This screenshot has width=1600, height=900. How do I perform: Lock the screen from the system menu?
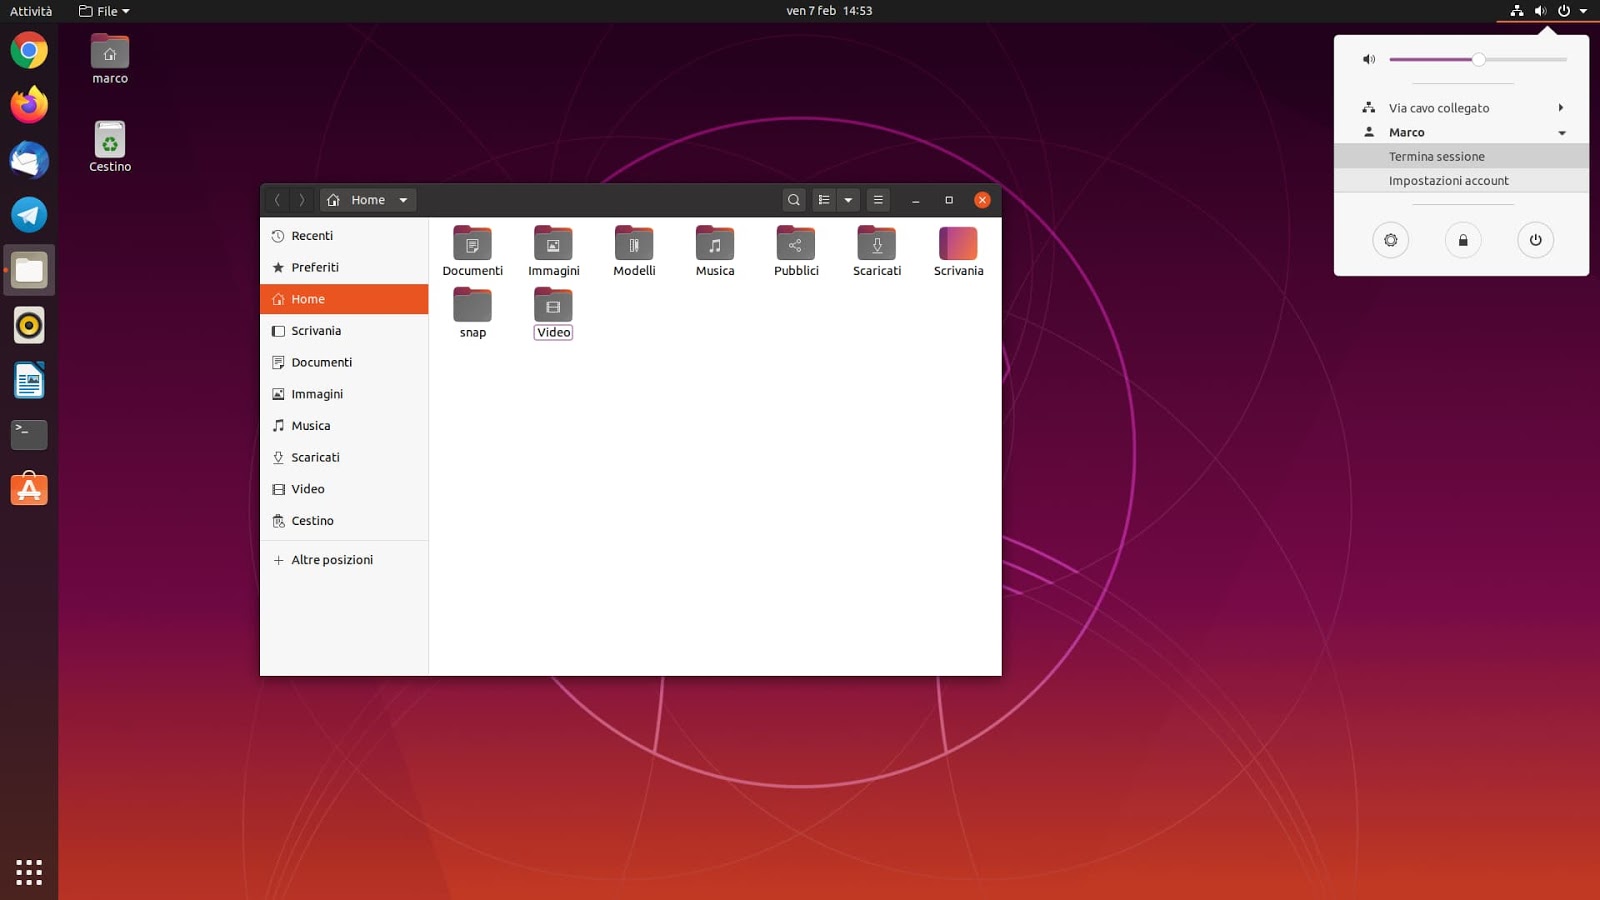pyautogui.click(x=1463, y=240)
